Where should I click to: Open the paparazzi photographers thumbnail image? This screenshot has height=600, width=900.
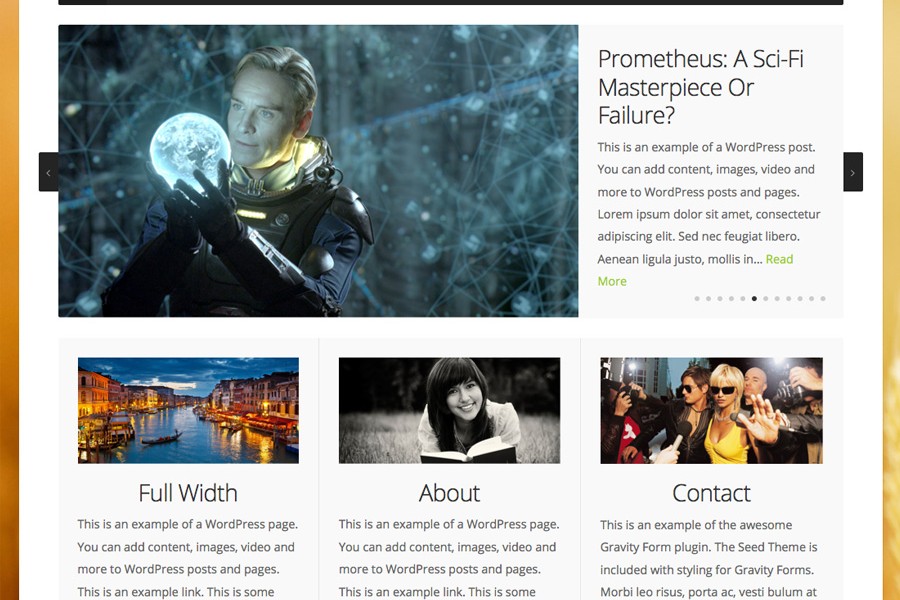pos(711,411)
